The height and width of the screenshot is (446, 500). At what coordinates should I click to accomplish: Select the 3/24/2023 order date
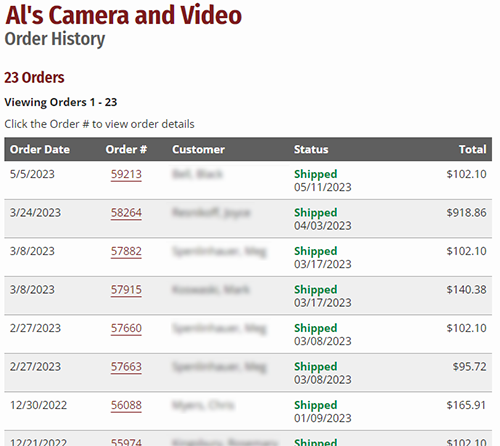[x=35, y=213]
